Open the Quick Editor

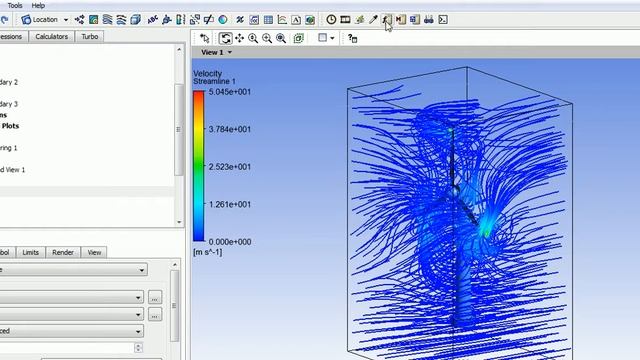click(360, 20)
